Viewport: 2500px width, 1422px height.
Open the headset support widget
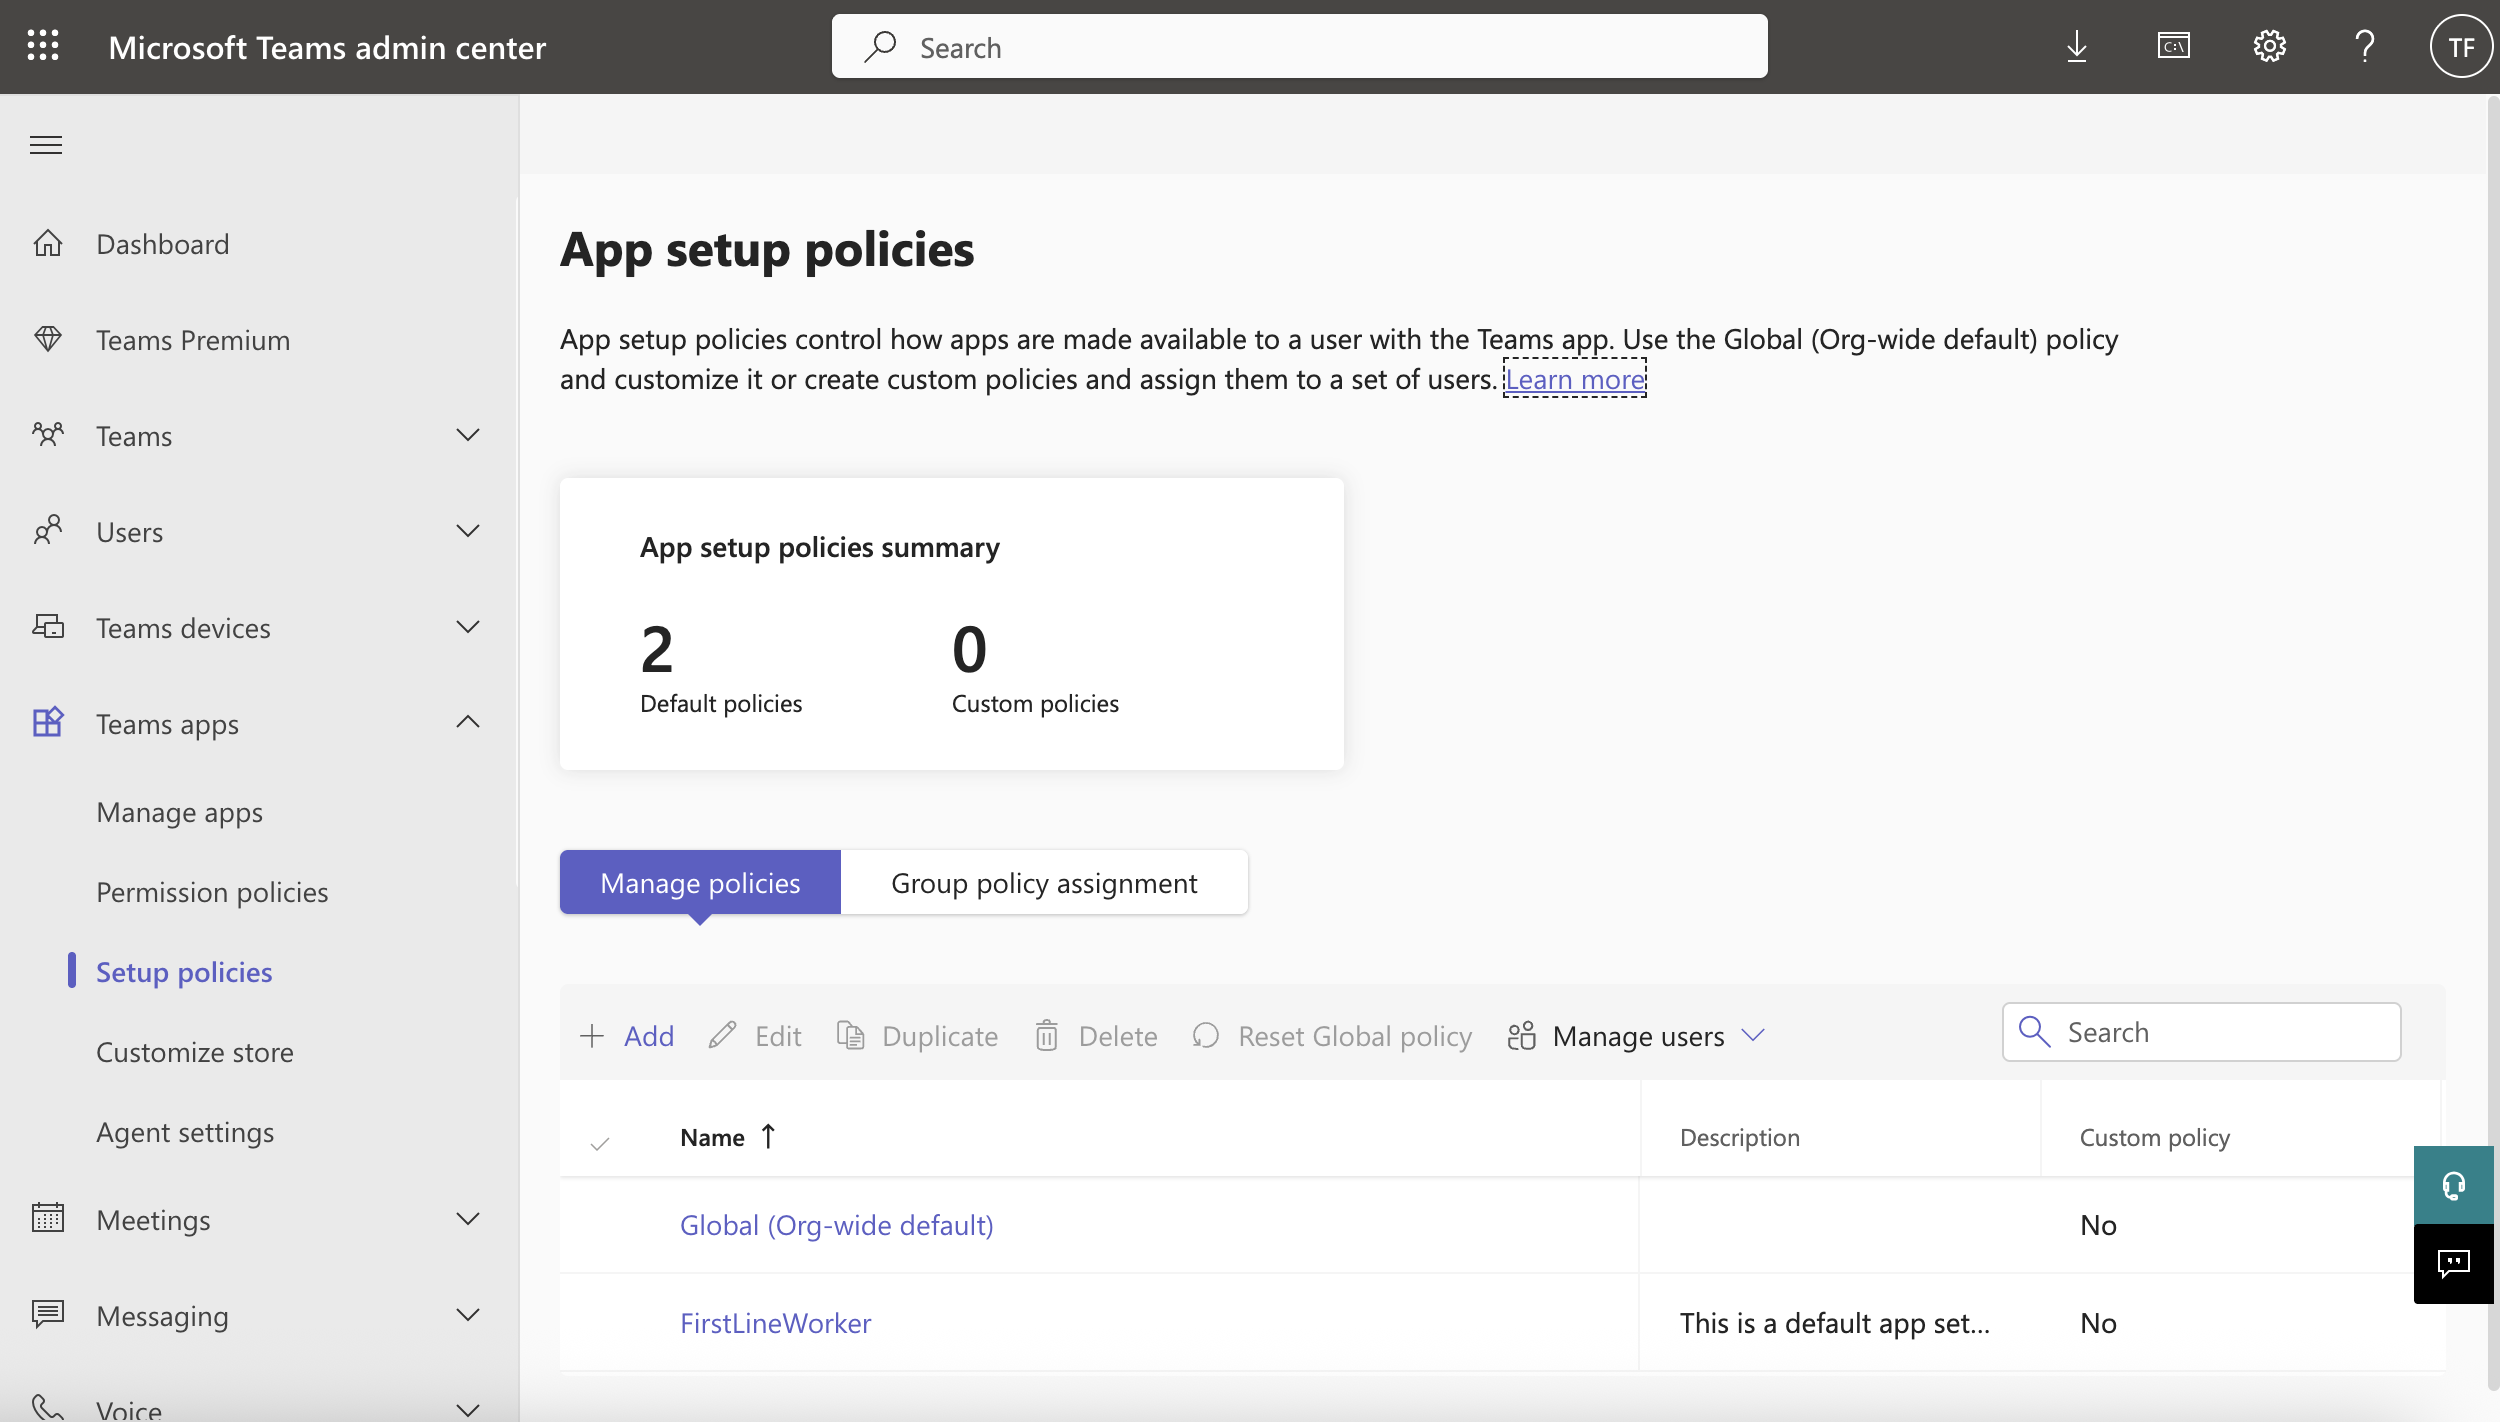click(2453, 1185)
